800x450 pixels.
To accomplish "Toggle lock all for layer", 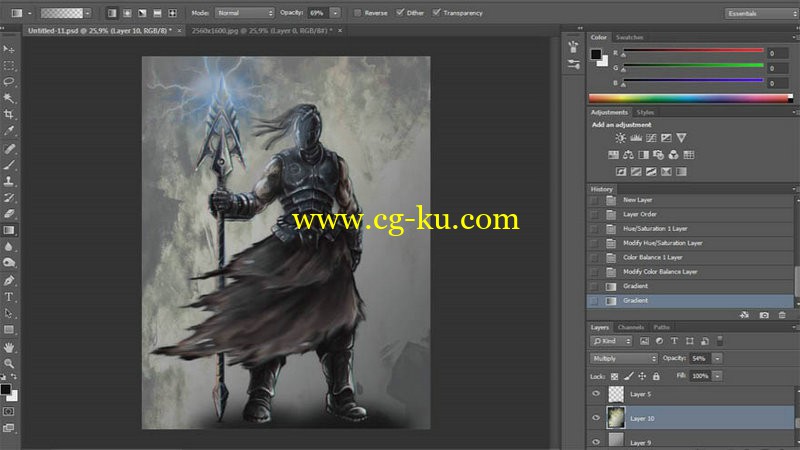I will [x=656, y=377].
